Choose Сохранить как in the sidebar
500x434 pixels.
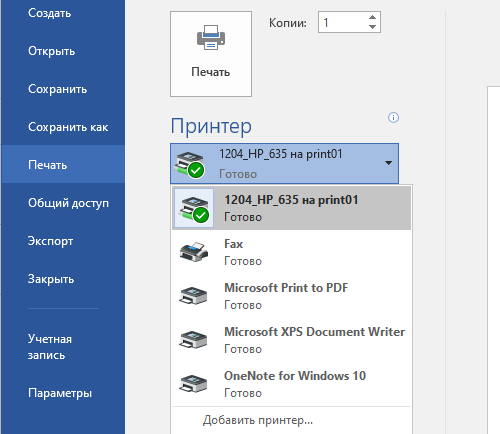click(68, 127)
